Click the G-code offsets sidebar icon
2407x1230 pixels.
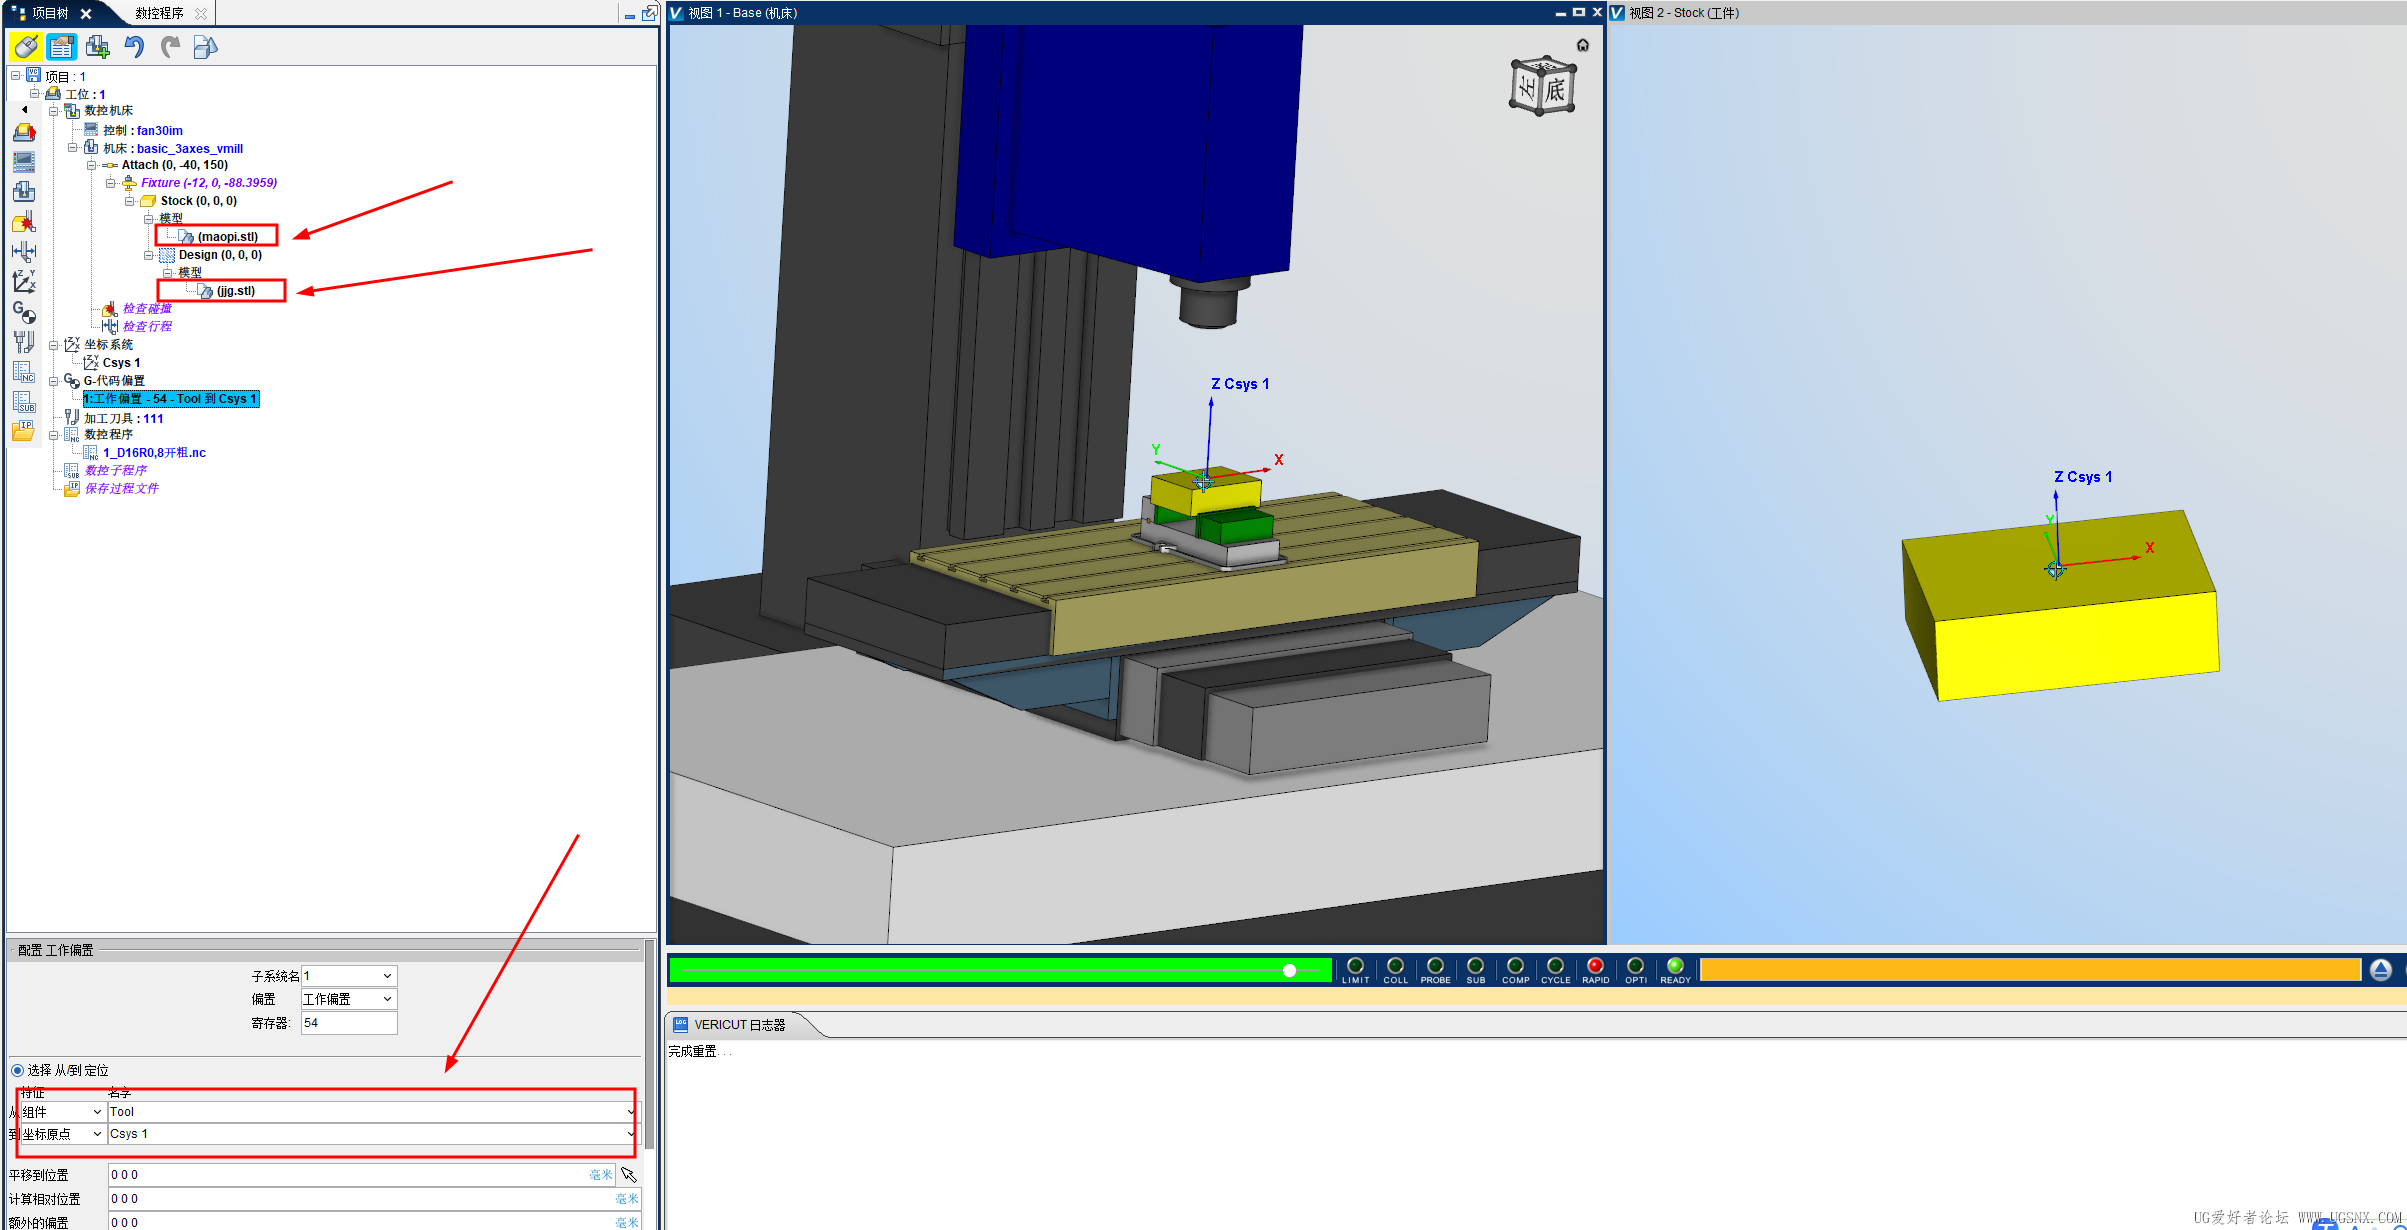coord(24,311)
